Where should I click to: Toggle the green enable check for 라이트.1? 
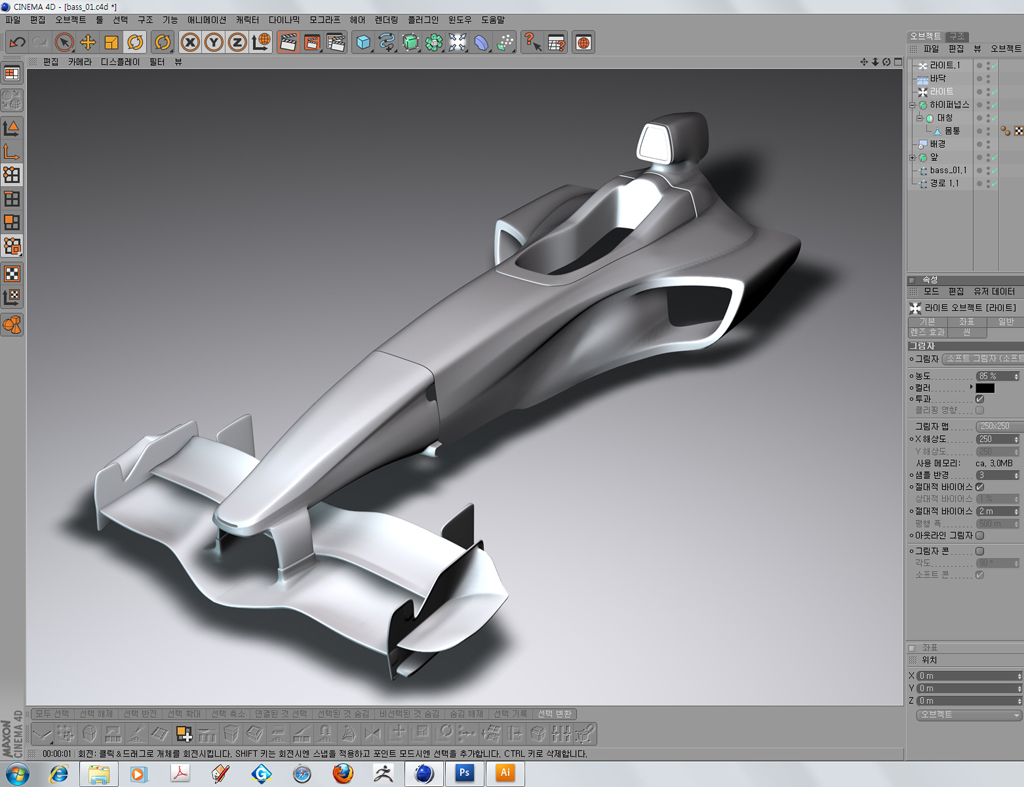[994, 65]
